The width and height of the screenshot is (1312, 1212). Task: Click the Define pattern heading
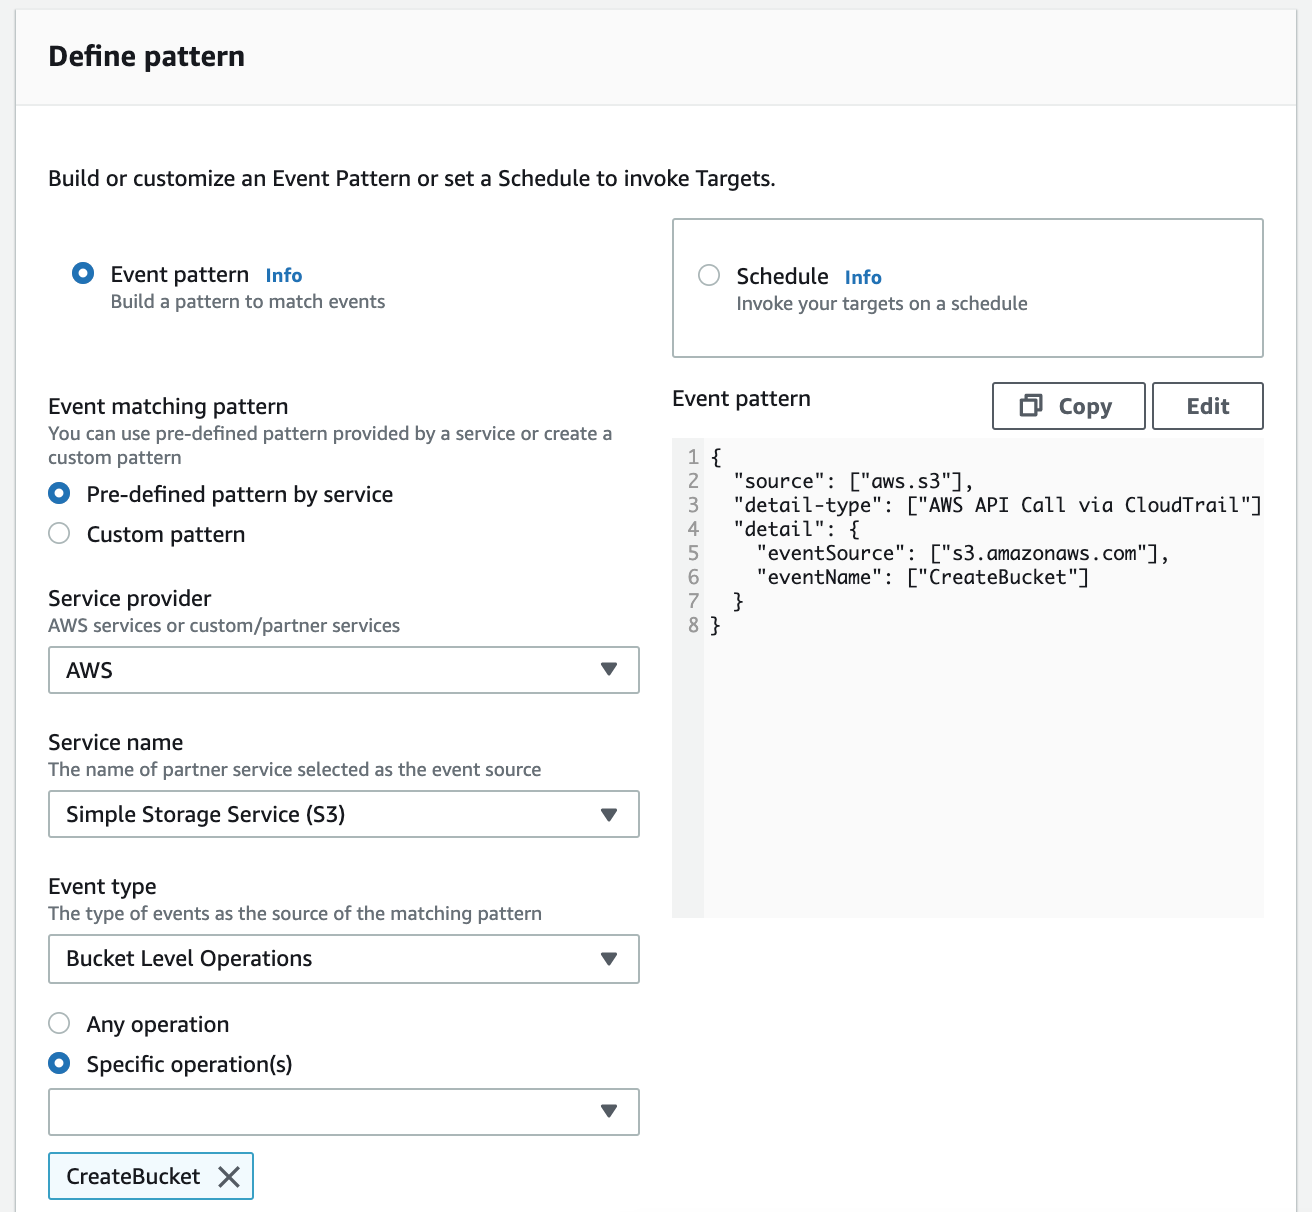coord(147,56)
